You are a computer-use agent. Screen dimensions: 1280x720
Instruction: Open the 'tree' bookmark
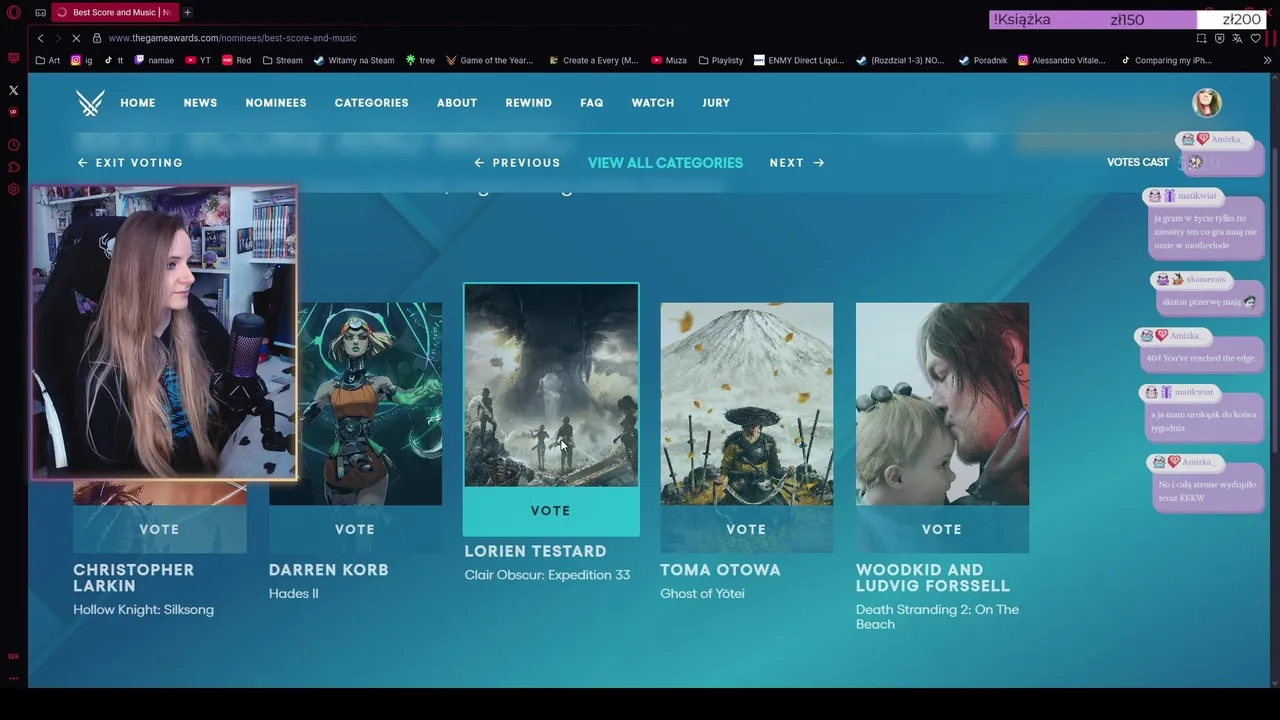click(x=420, y=60)
